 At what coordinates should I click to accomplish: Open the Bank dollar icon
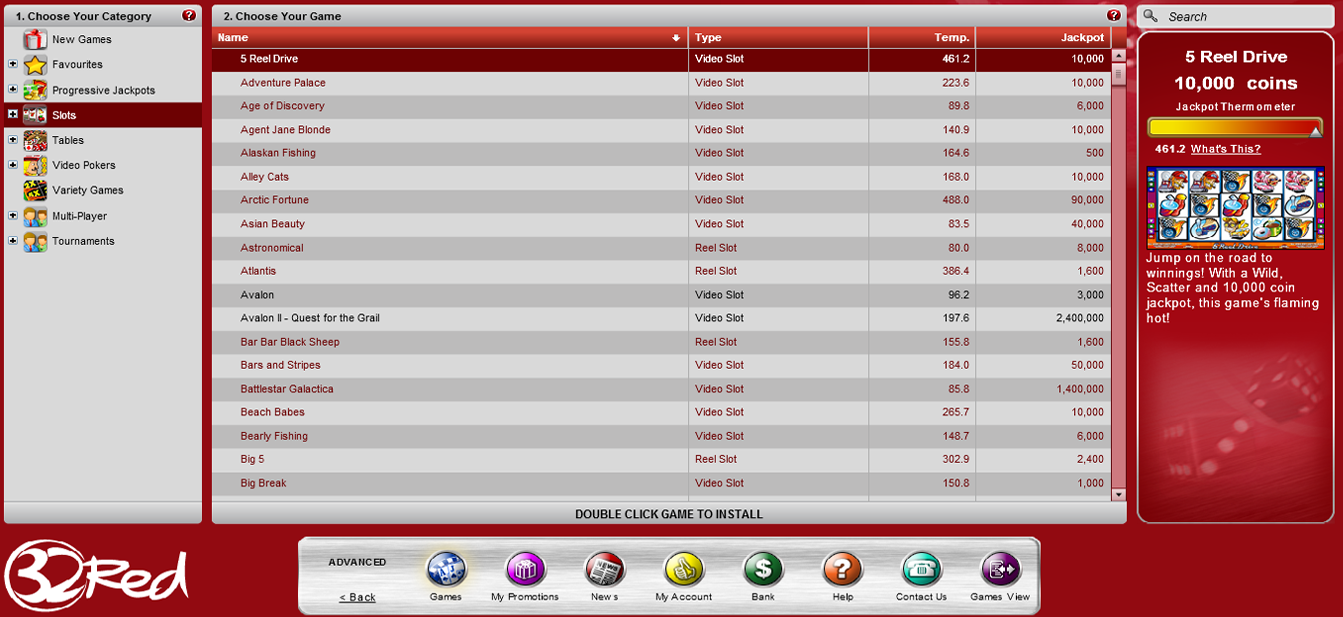pos(763,569)
